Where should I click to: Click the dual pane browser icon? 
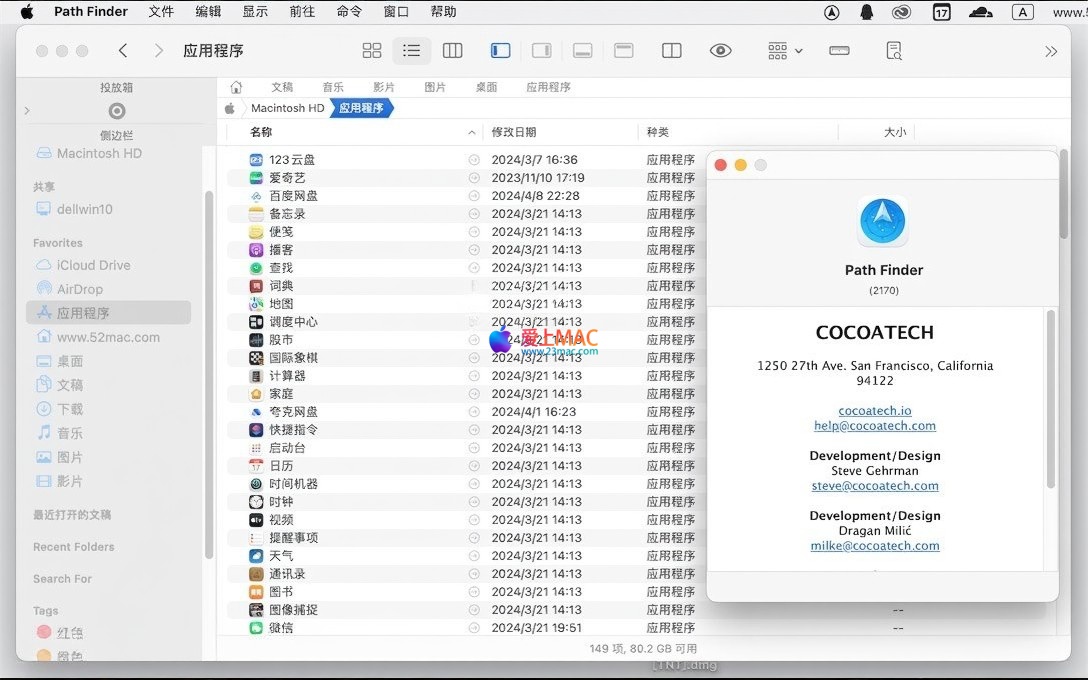point(672,51)
